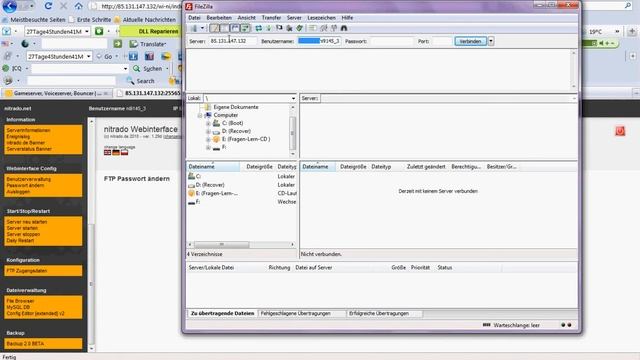Click the browser back button
Screen dimensions: 640x360
(x=9, y=6)
